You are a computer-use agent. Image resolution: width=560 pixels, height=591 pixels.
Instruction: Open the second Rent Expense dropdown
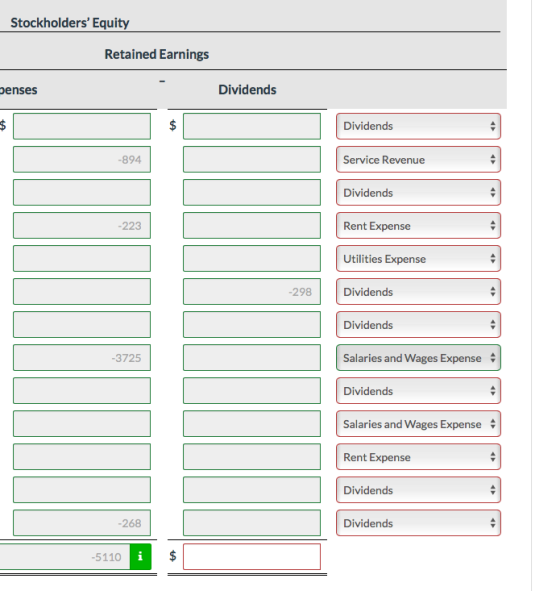(x=418, y=457)
